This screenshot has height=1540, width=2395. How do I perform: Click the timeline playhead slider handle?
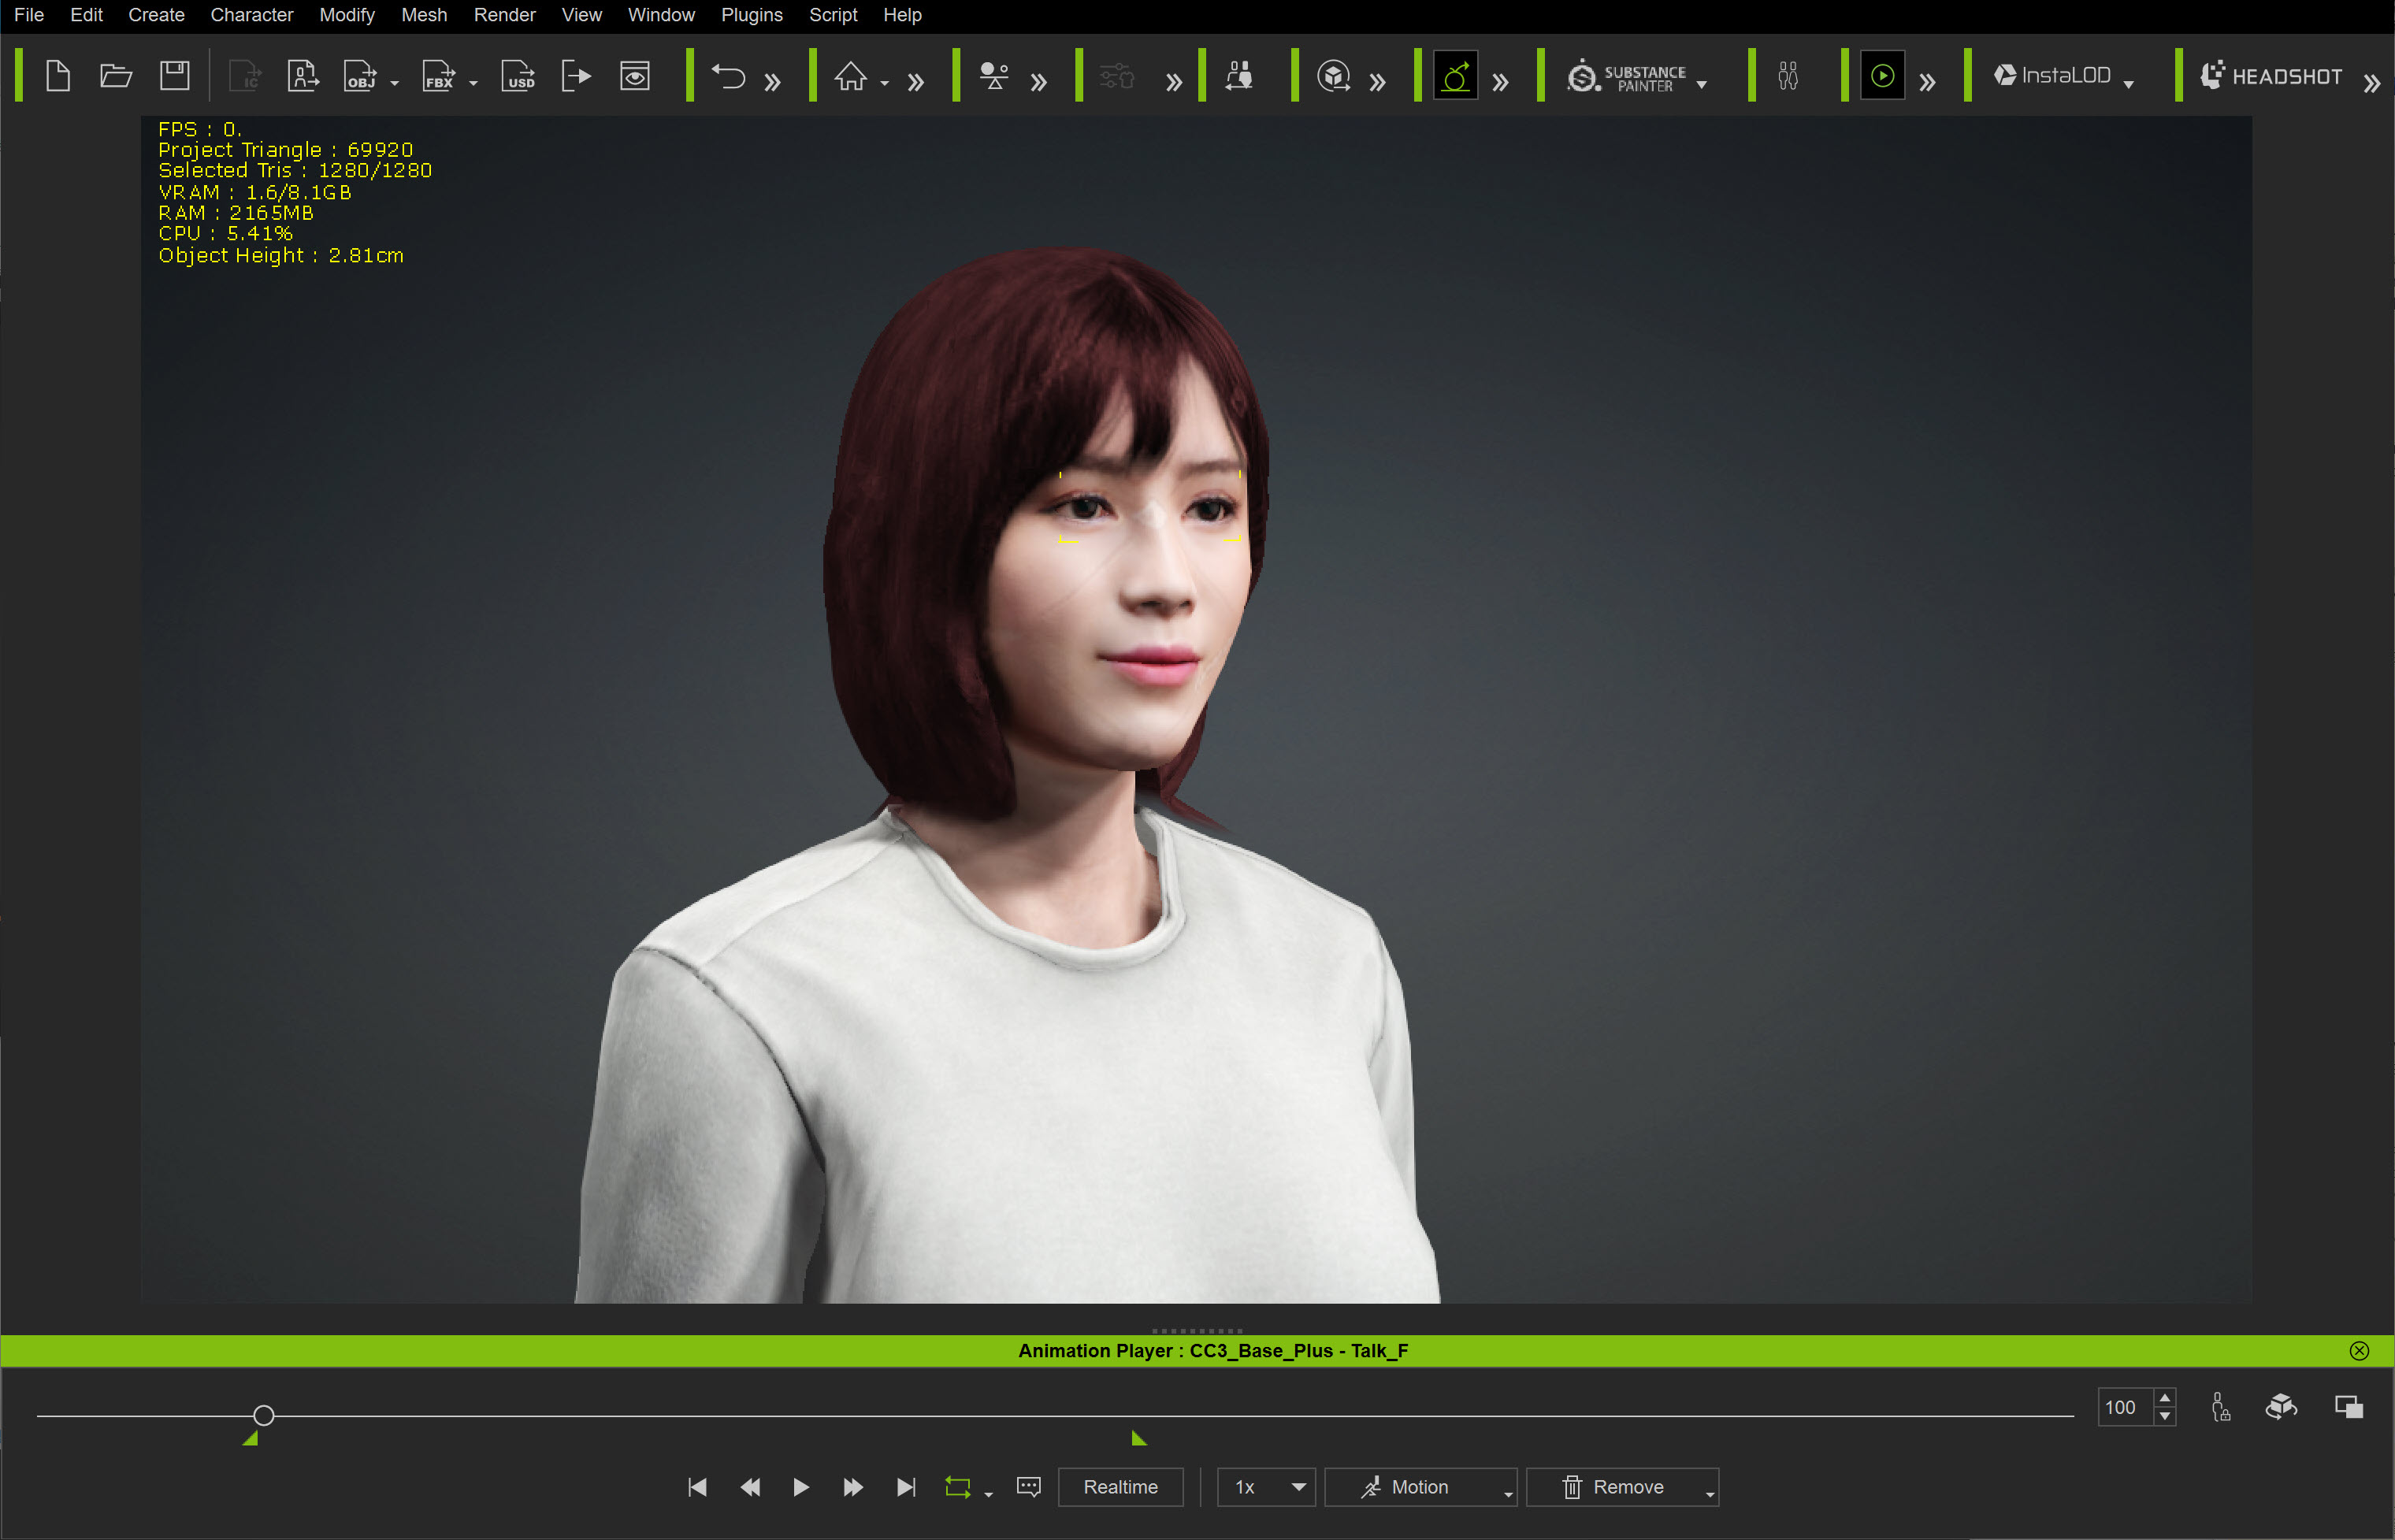tap(263, 1416)
